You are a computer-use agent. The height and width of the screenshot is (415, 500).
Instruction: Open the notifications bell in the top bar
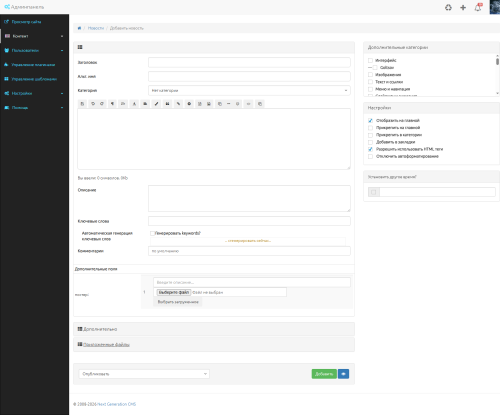(x=478, y=7)
